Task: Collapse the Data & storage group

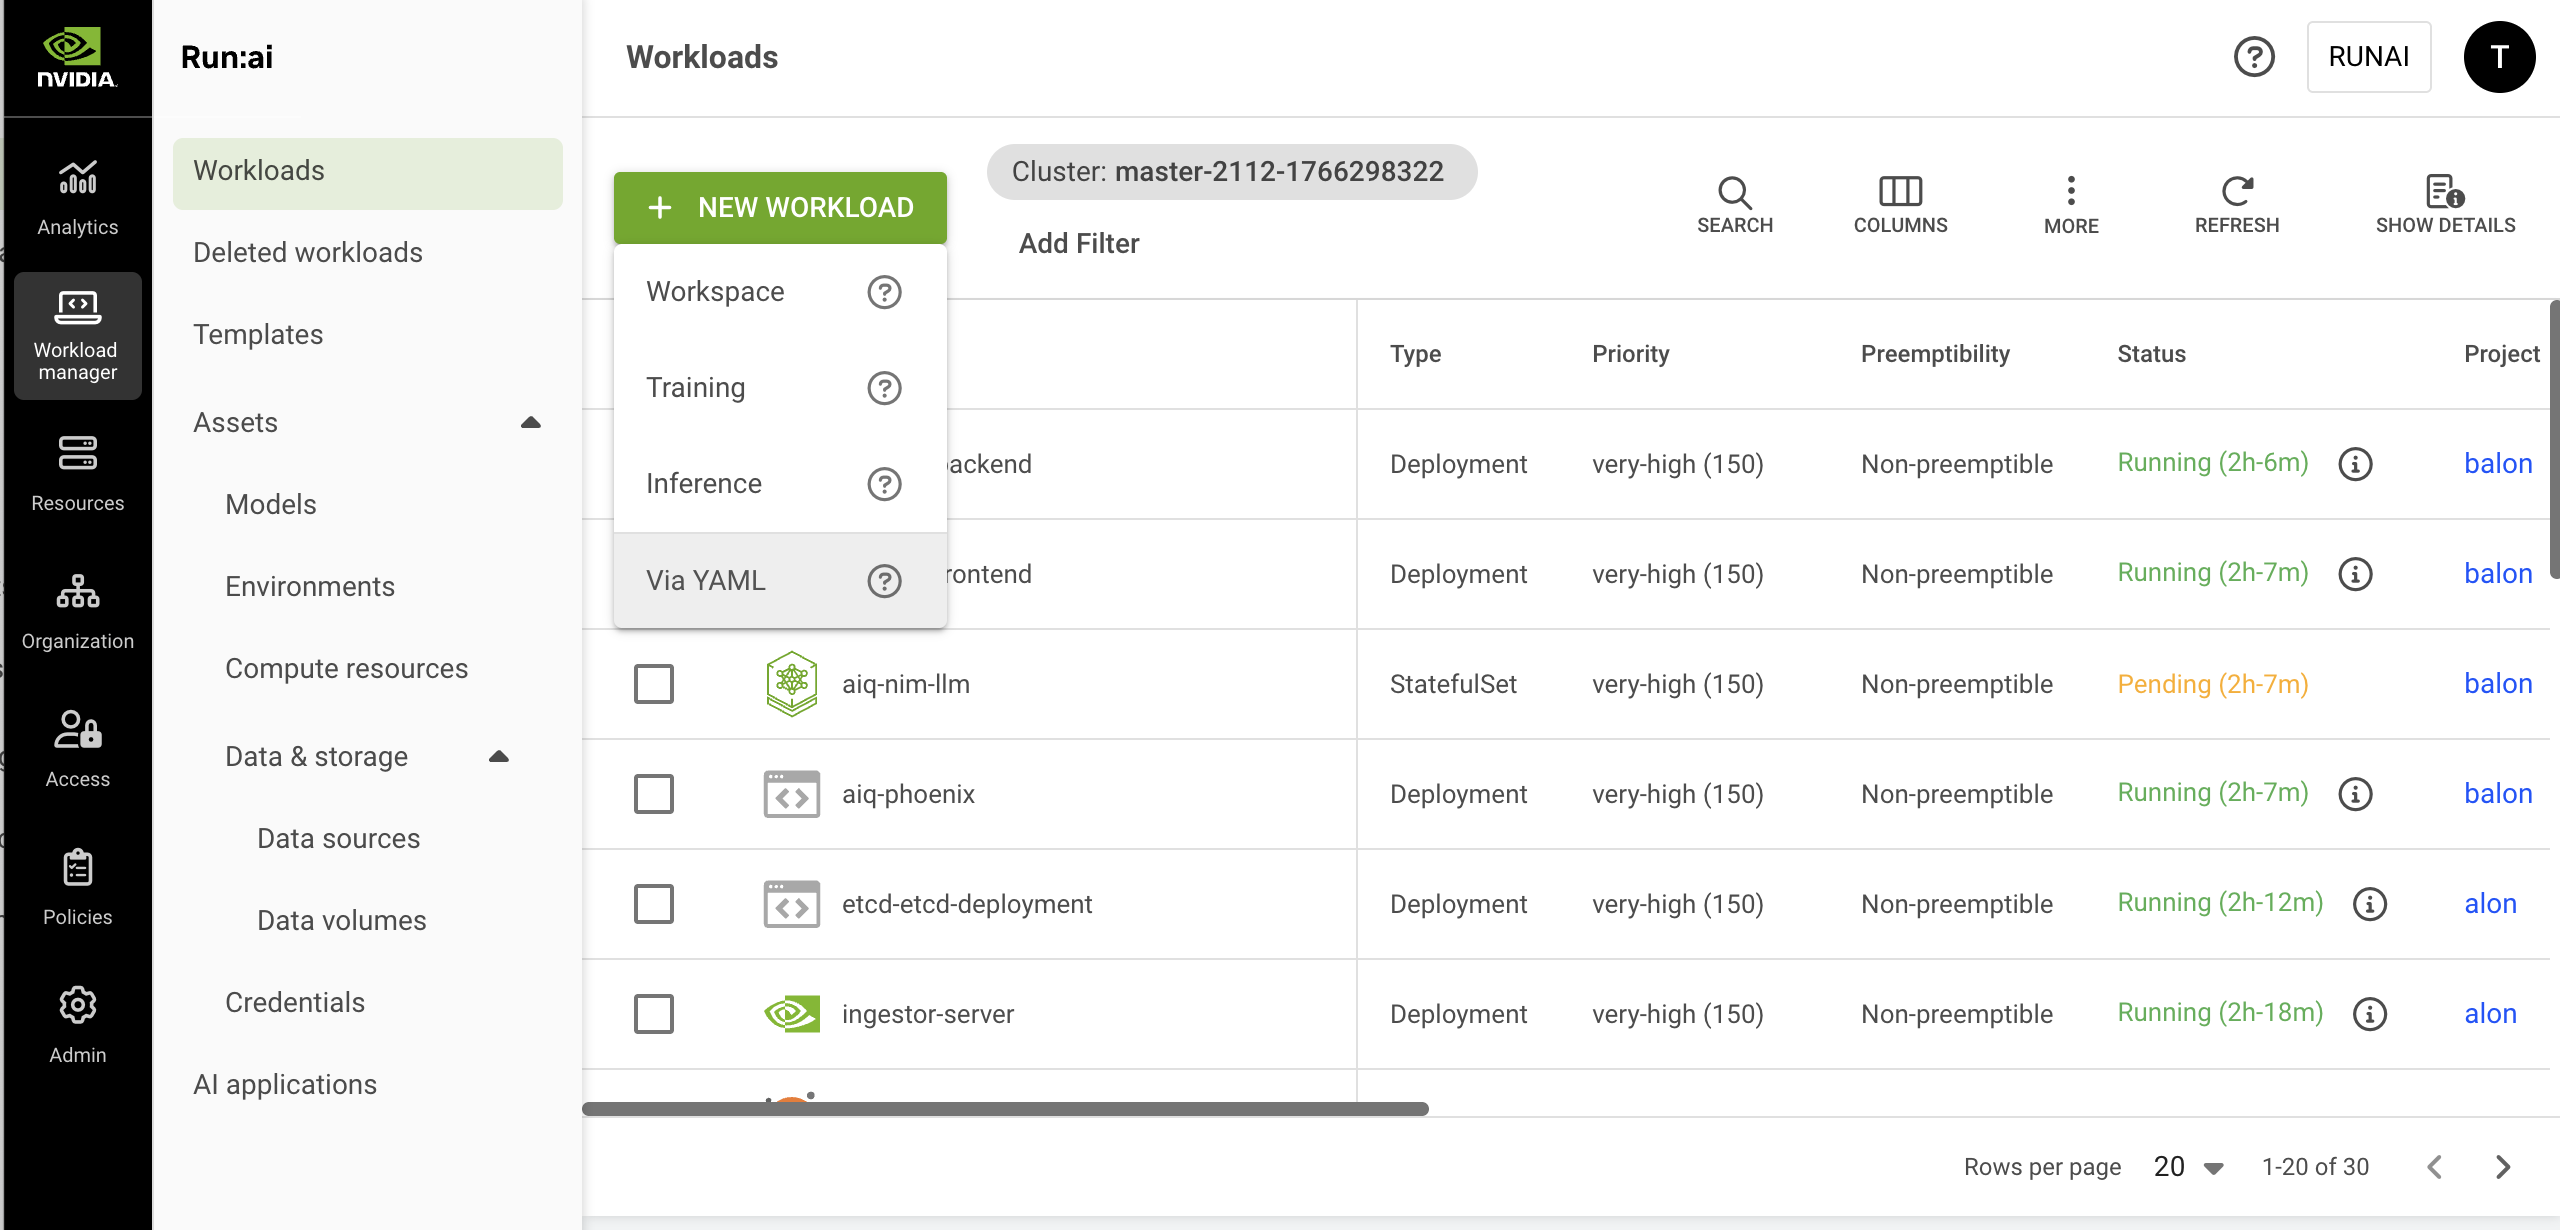Action: (x=499, y=757)
